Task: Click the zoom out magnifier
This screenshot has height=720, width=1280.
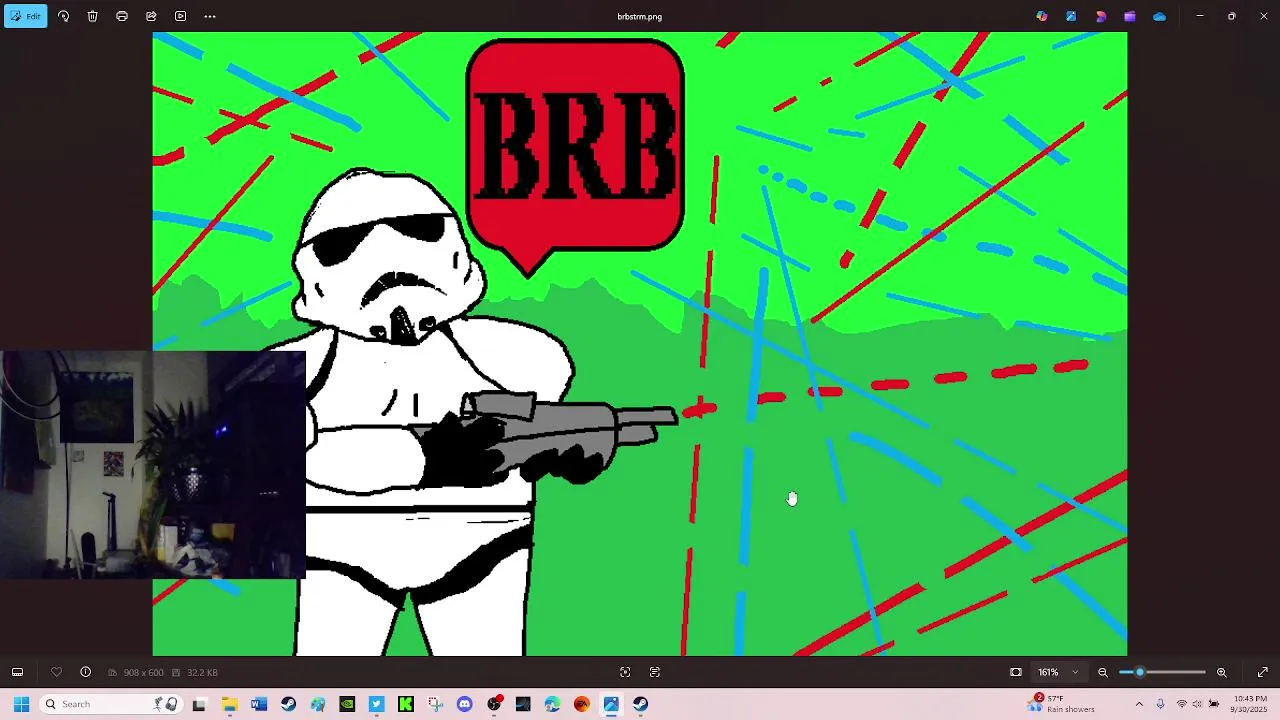Action: (1103, 672)
